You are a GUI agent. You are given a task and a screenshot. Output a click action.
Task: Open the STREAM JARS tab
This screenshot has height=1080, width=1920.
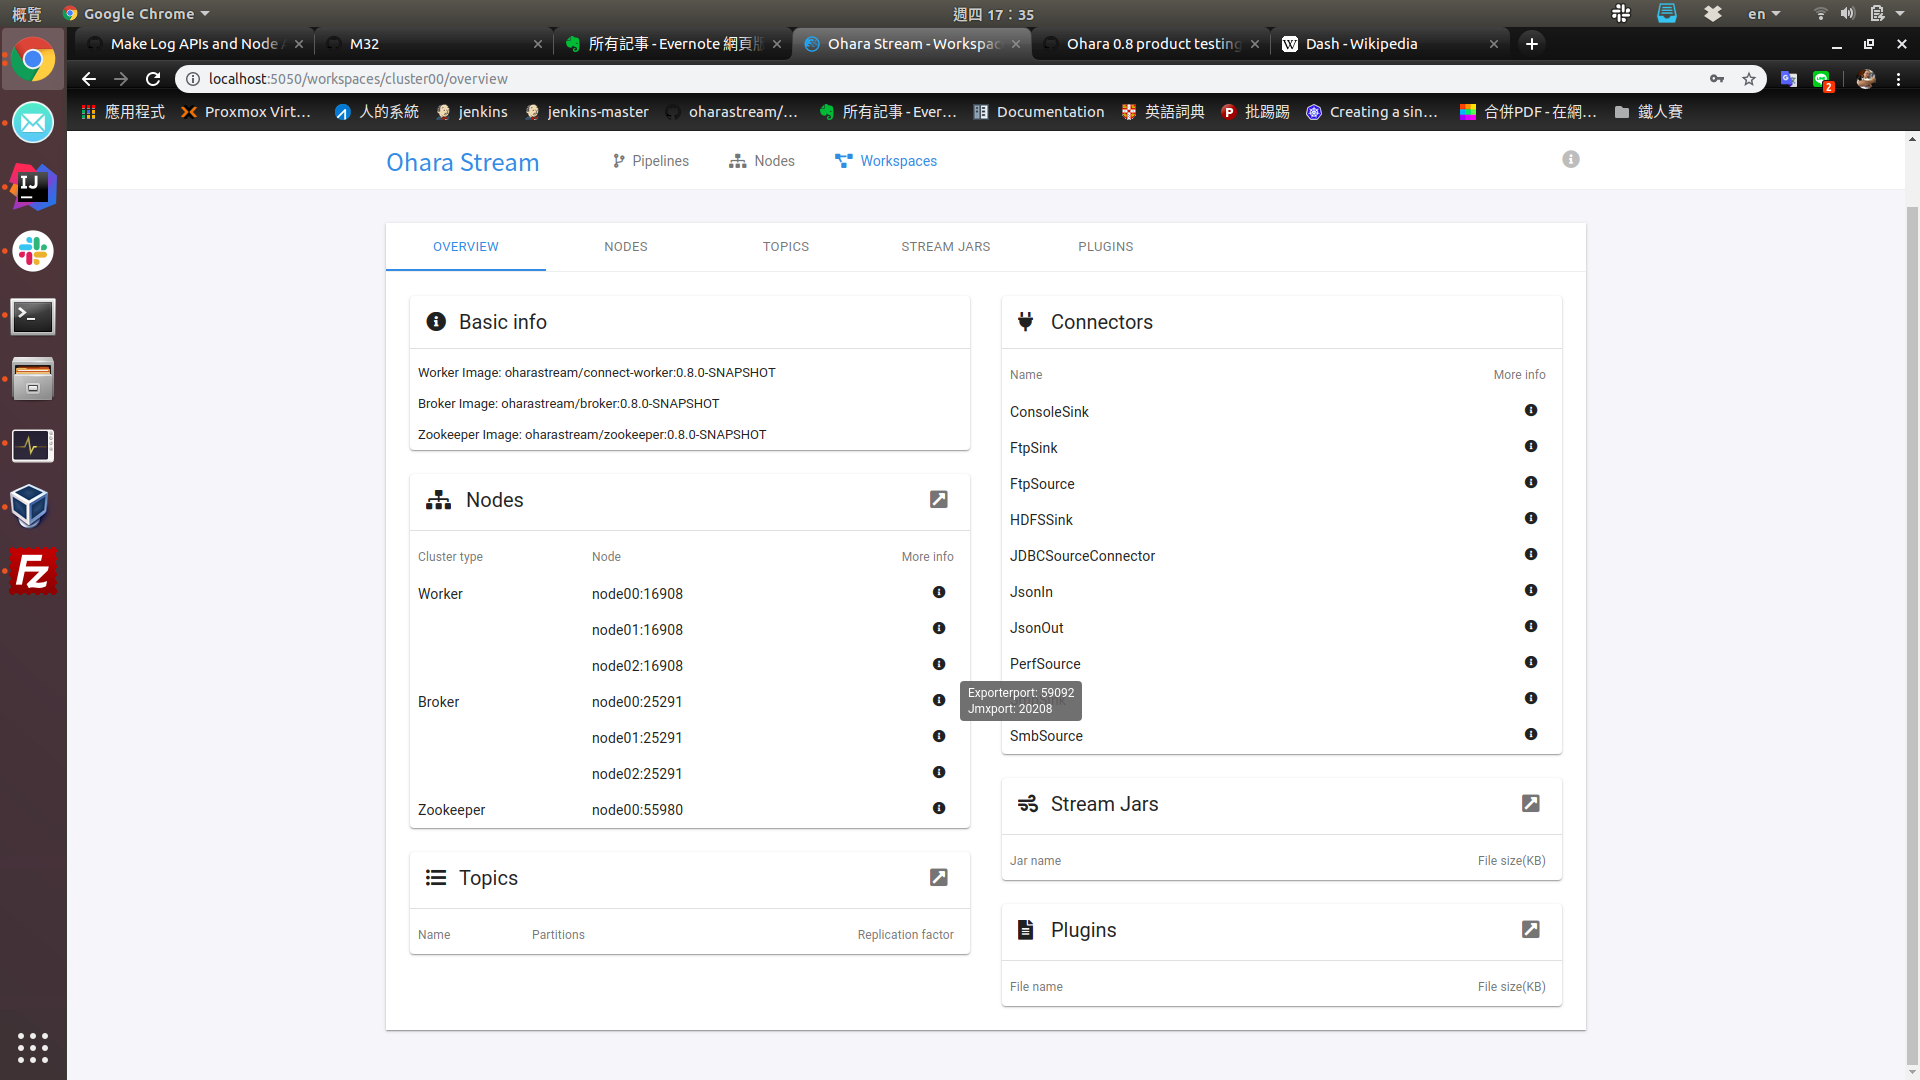(946, 247)
